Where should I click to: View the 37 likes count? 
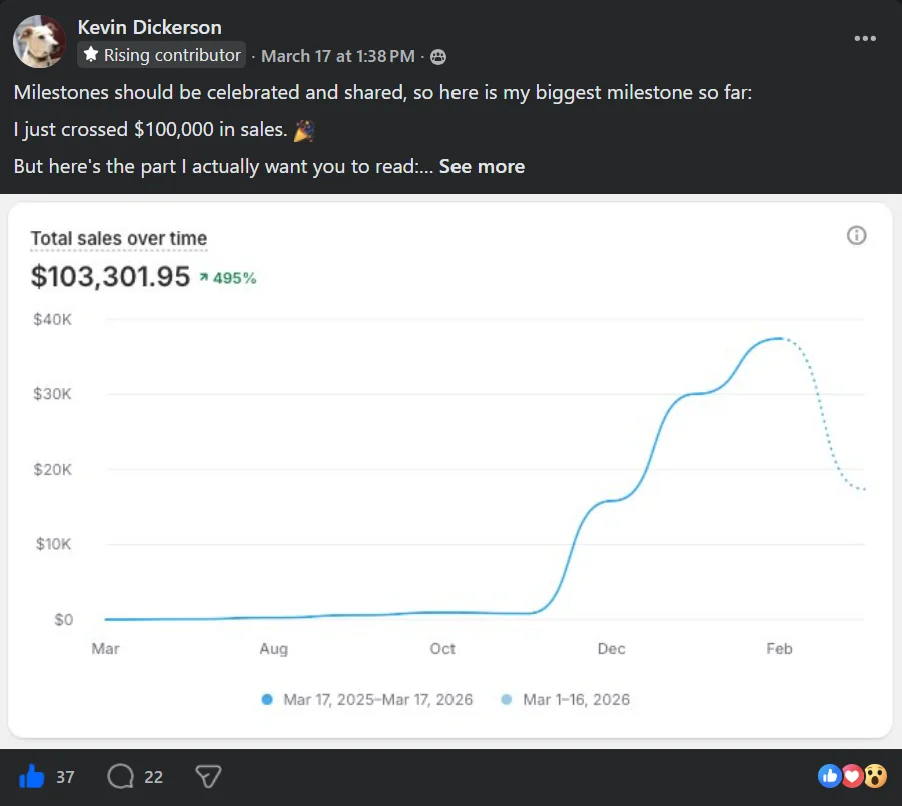[65, 777]
